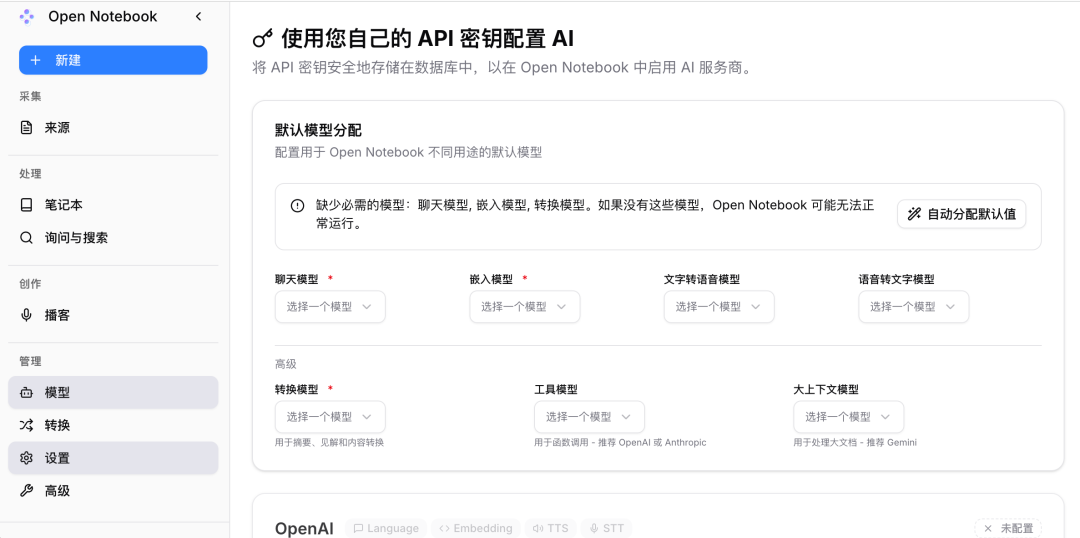1080x538 pixels.
Task: Open the 聊天模型 model dropdown
Action: (330, 307)
